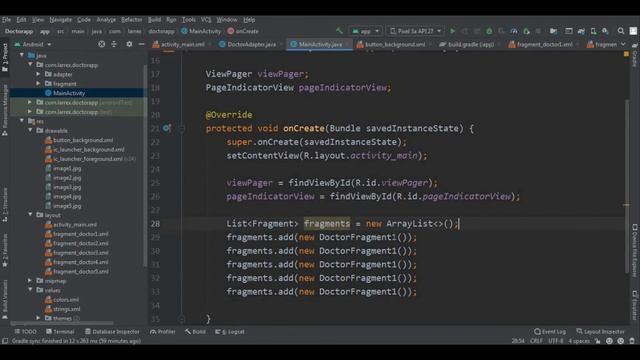Click the Profile app gauge icon
Viewport: 640px width, 360px height.
point(514,31)
